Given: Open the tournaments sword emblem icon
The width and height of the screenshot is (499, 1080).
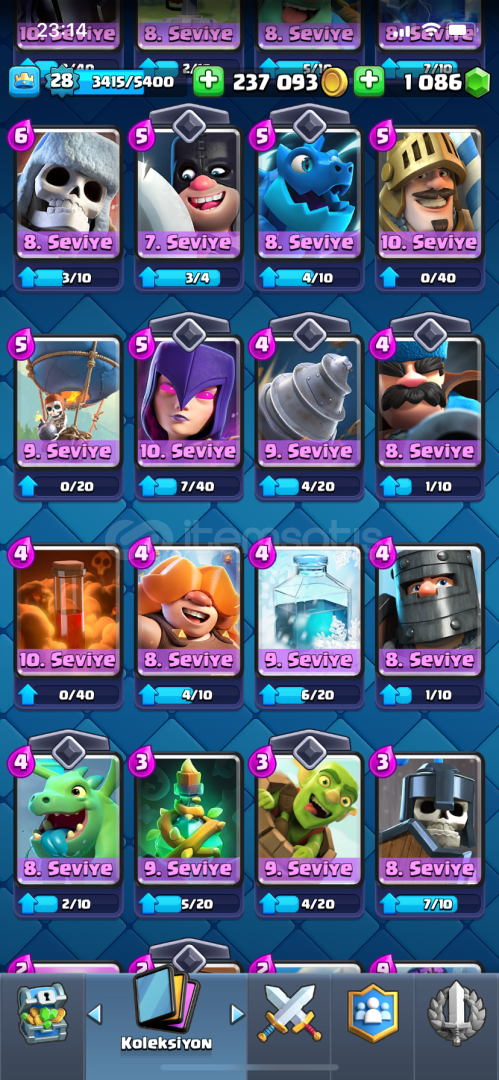Looking at the screenshot, I should tap(454, 1012).
